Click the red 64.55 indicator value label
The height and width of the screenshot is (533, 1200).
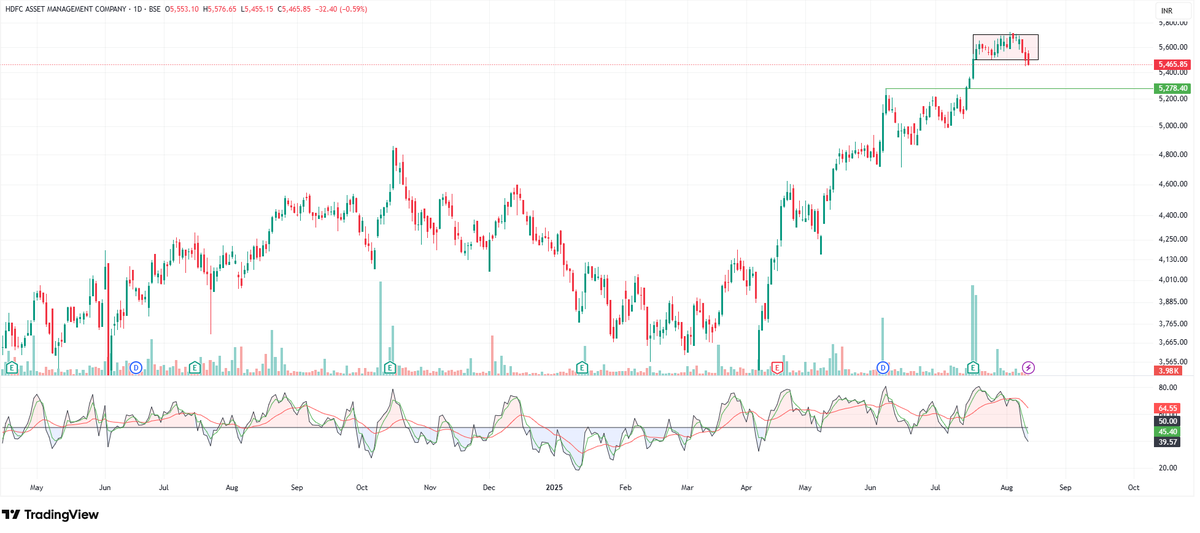click(x=1168, y=408)
